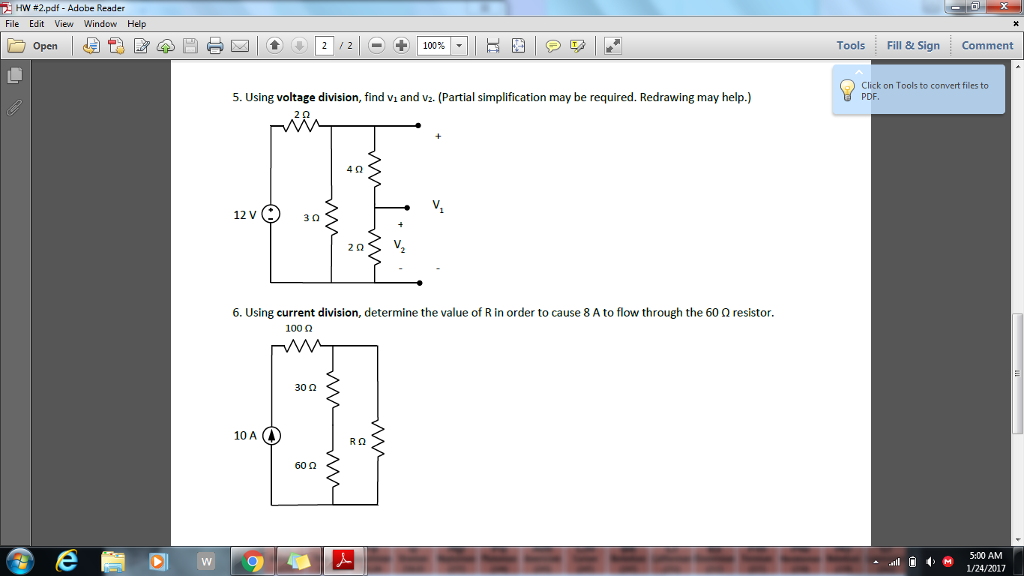
Task: Zoom out with the minus button
Action: (377, 45)
